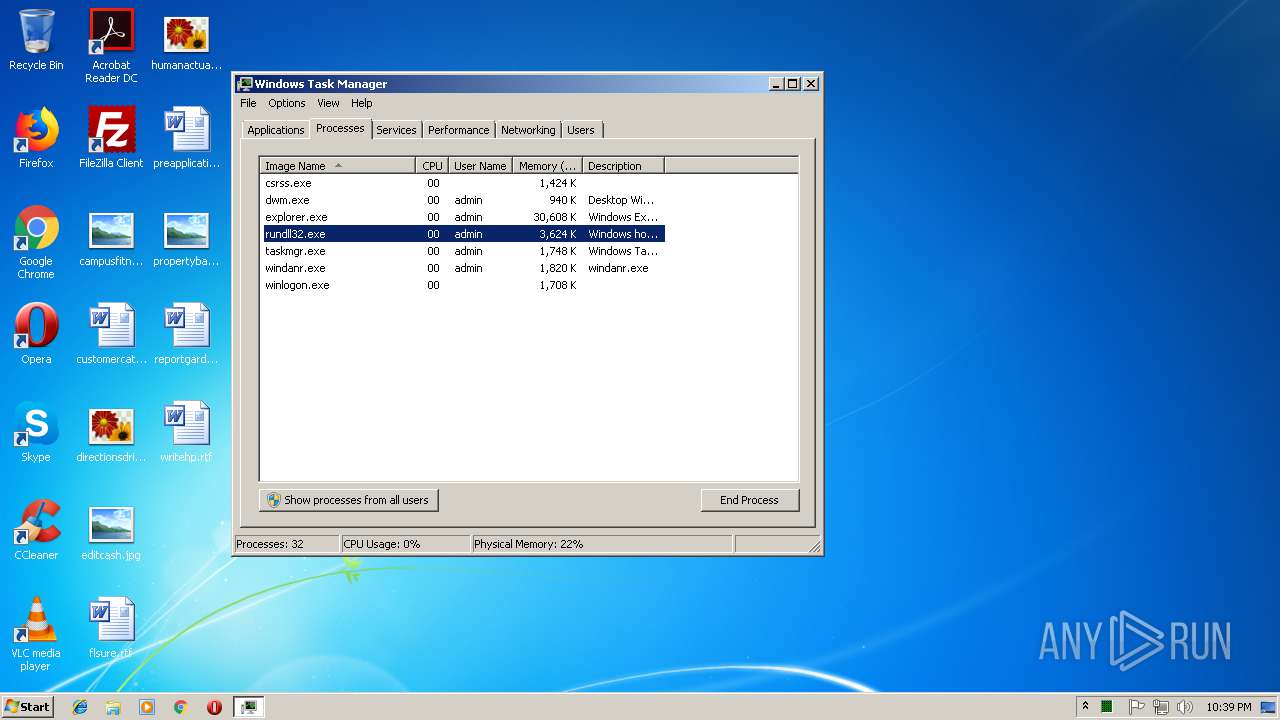Click the End Process button
This screenshot has width=1280, height=720.
[749, 500]
